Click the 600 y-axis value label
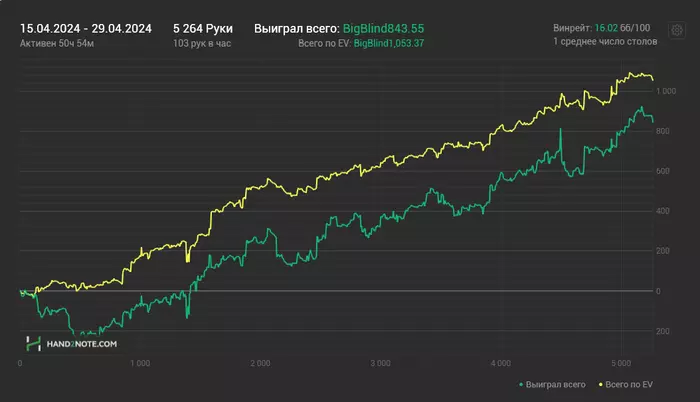 665,171
